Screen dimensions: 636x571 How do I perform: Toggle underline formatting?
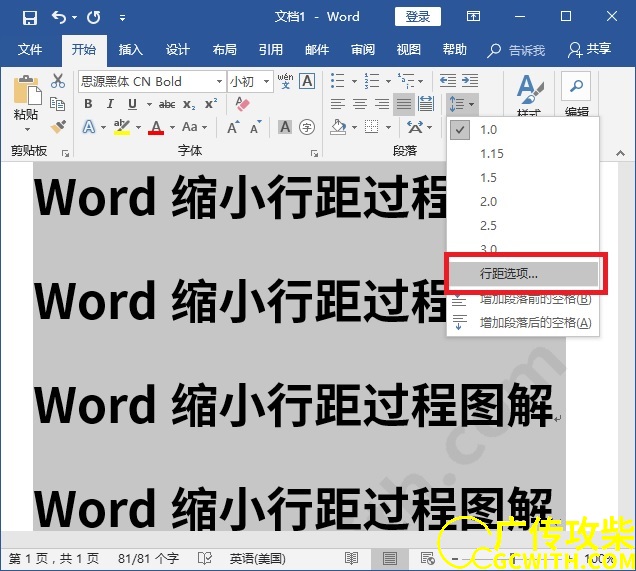132,104
